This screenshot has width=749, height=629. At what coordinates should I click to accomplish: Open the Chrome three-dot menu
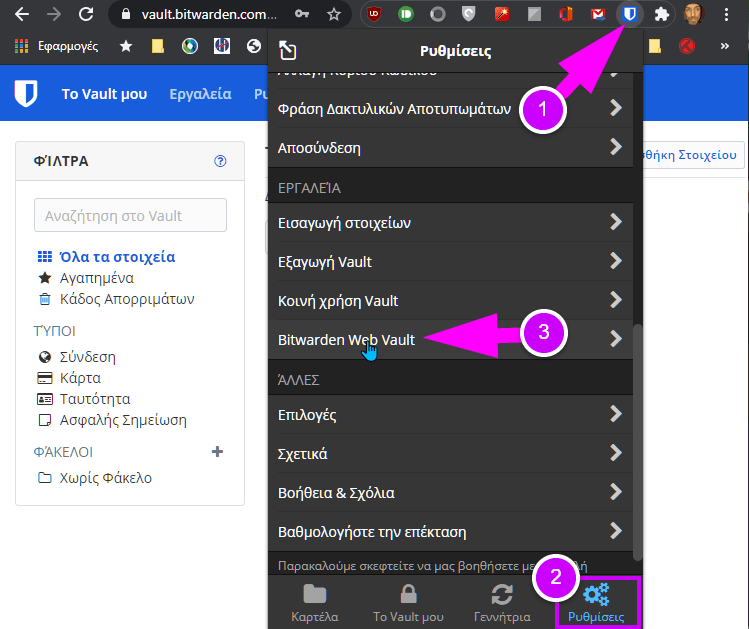coord(726,14)
